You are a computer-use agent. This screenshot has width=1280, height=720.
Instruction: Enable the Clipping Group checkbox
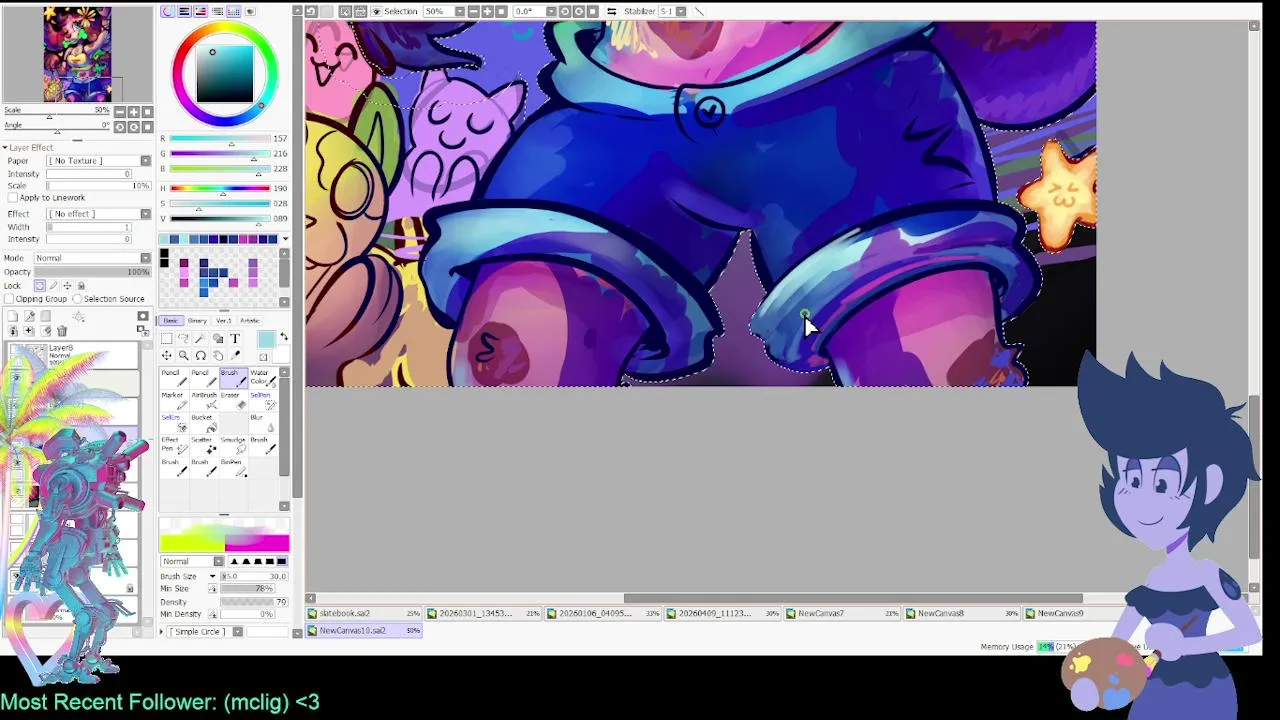coord(10,299)
